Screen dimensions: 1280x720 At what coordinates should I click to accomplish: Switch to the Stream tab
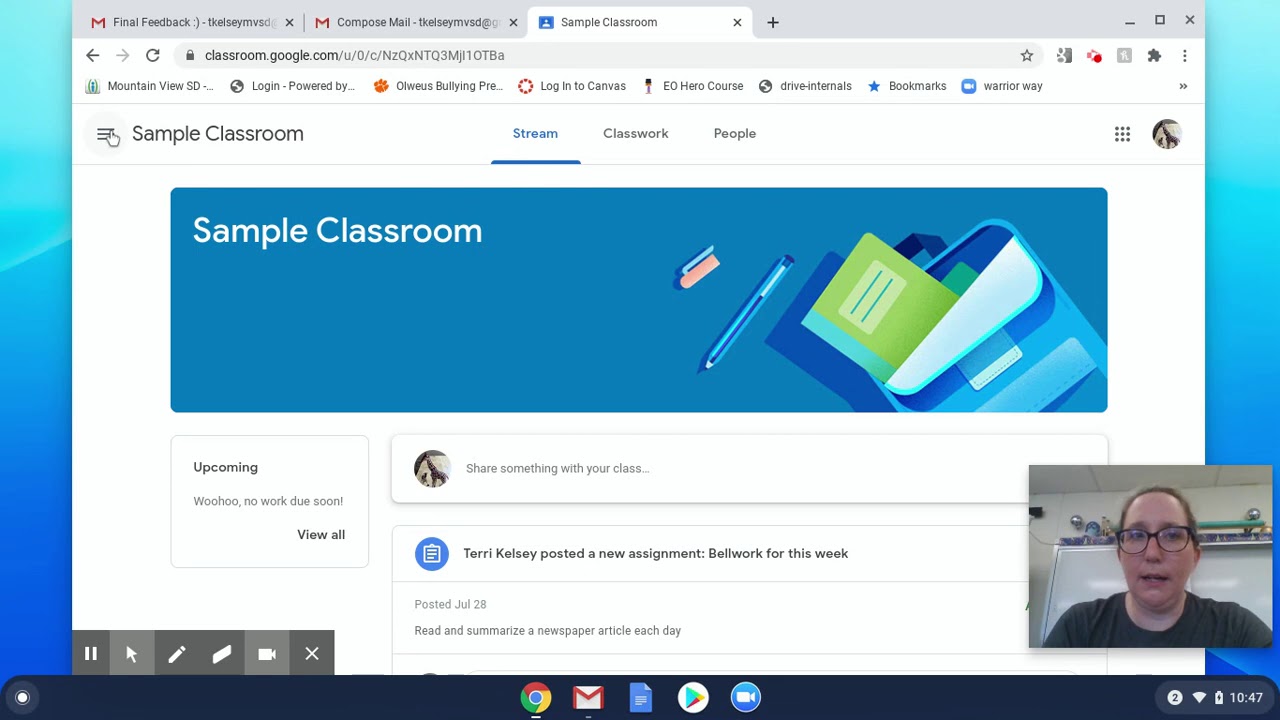pos(535,133)
